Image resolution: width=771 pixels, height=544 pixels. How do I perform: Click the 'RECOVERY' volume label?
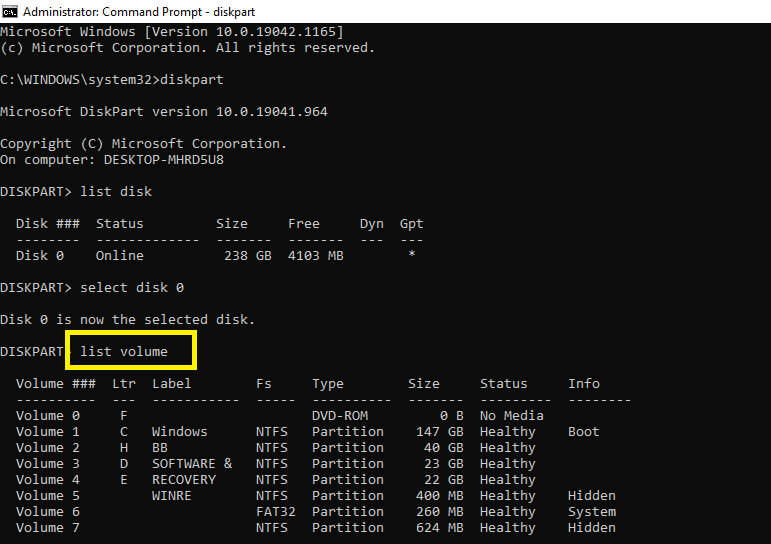point(184,480)
